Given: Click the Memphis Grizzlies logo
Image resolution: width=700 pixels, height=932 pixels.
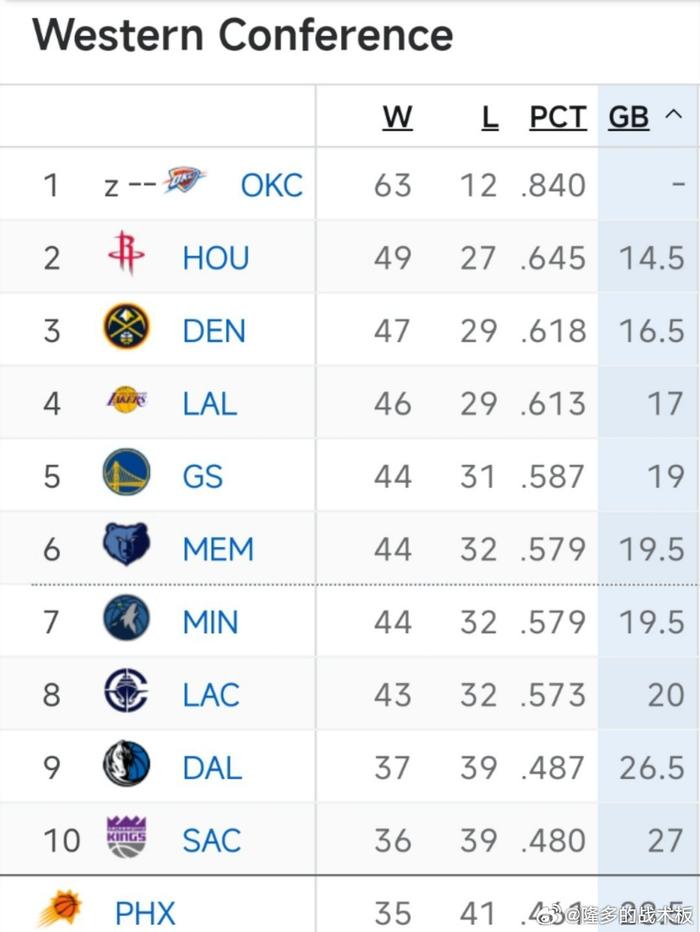Looking at the screenshot, I should click(126, 547).
